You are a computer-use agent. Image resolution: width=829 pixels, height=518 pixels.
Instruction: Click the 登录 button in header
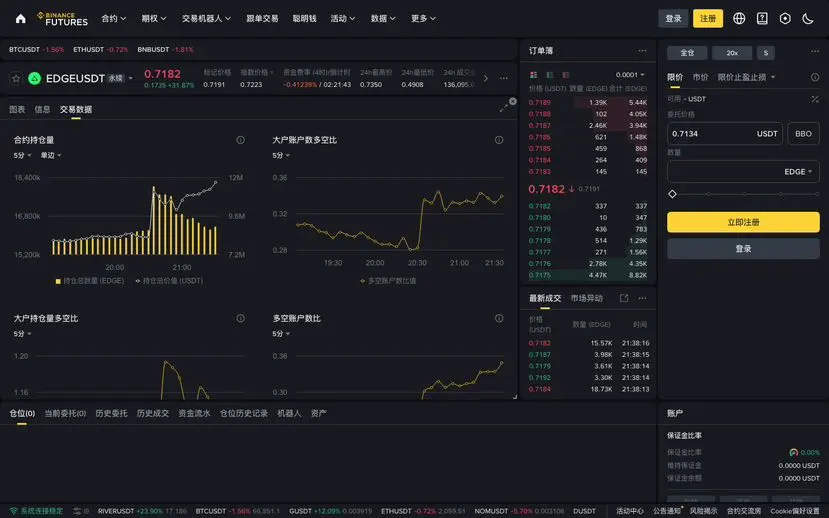pos(673,18)
